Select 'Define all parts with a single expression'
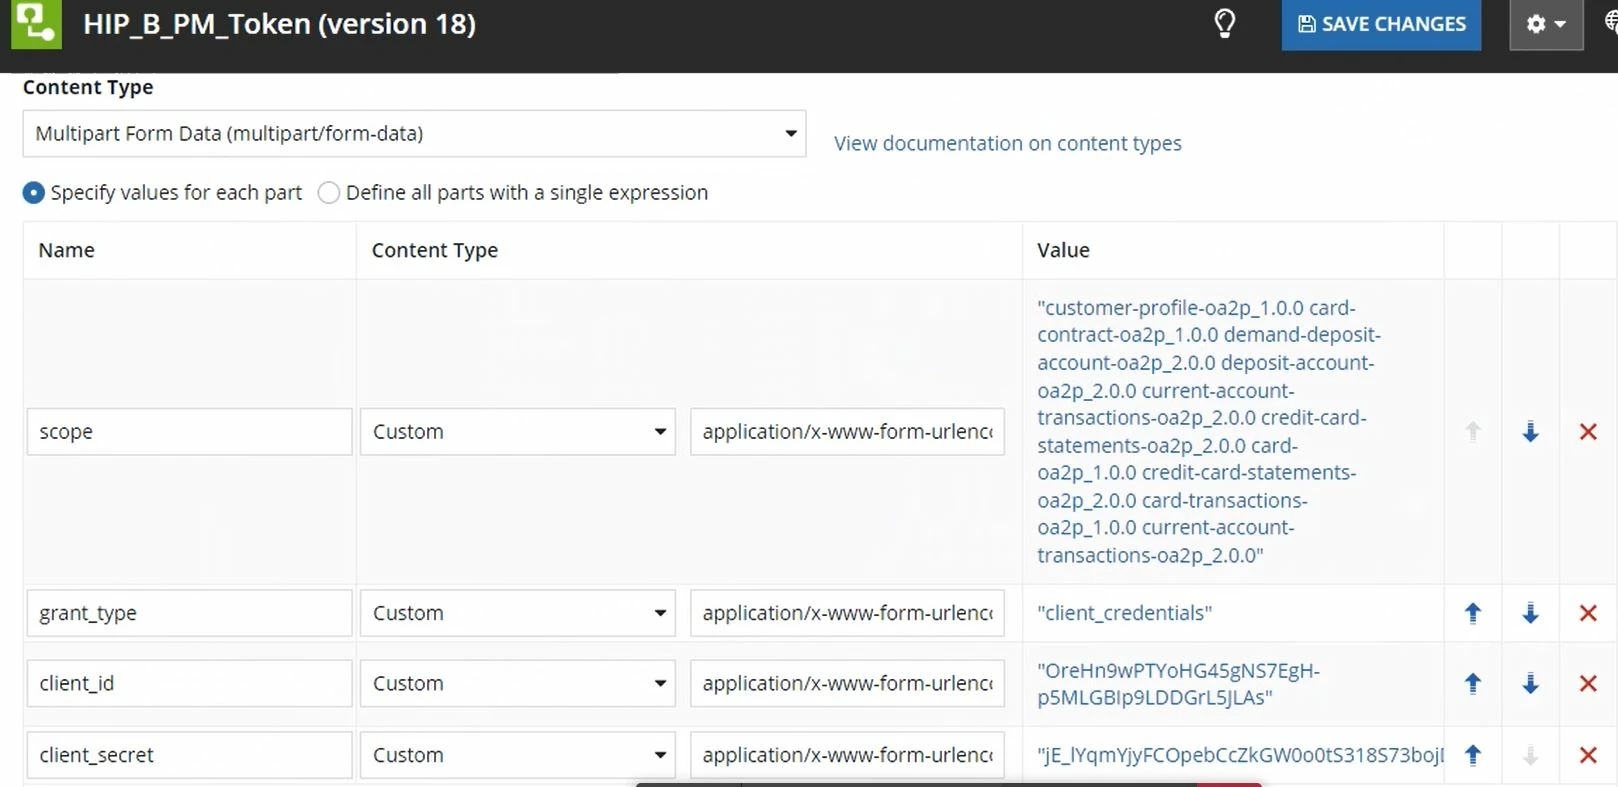This screenshot has height=787, width=1618. [x=328, y=192]
